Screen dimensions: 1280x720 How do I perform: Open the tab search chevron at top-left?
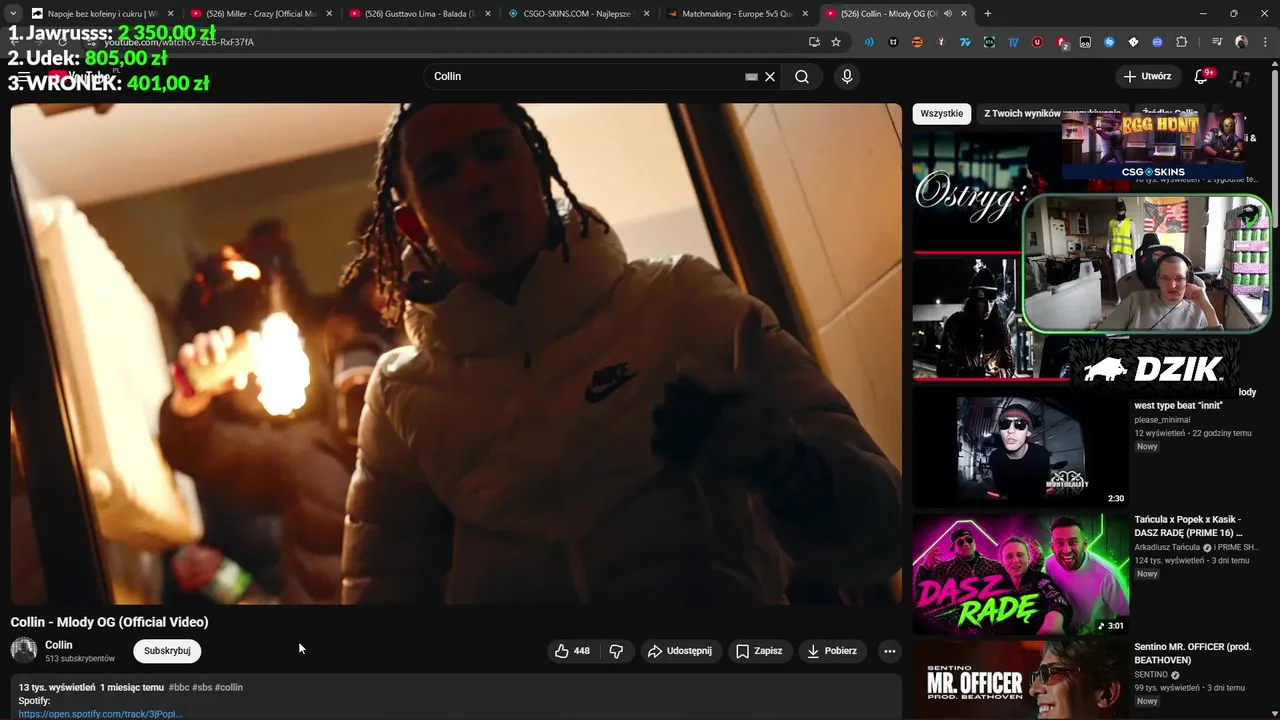(x=13, y=14)
